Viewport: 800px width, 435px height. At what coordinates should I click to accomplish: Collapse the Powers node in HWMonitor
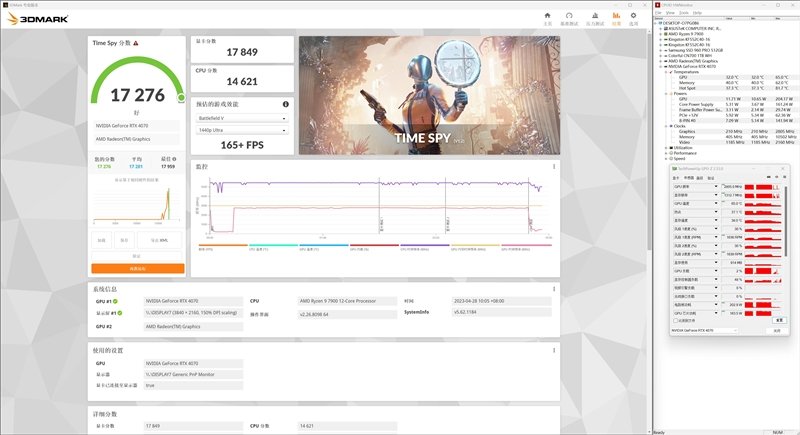coord(666,94)
